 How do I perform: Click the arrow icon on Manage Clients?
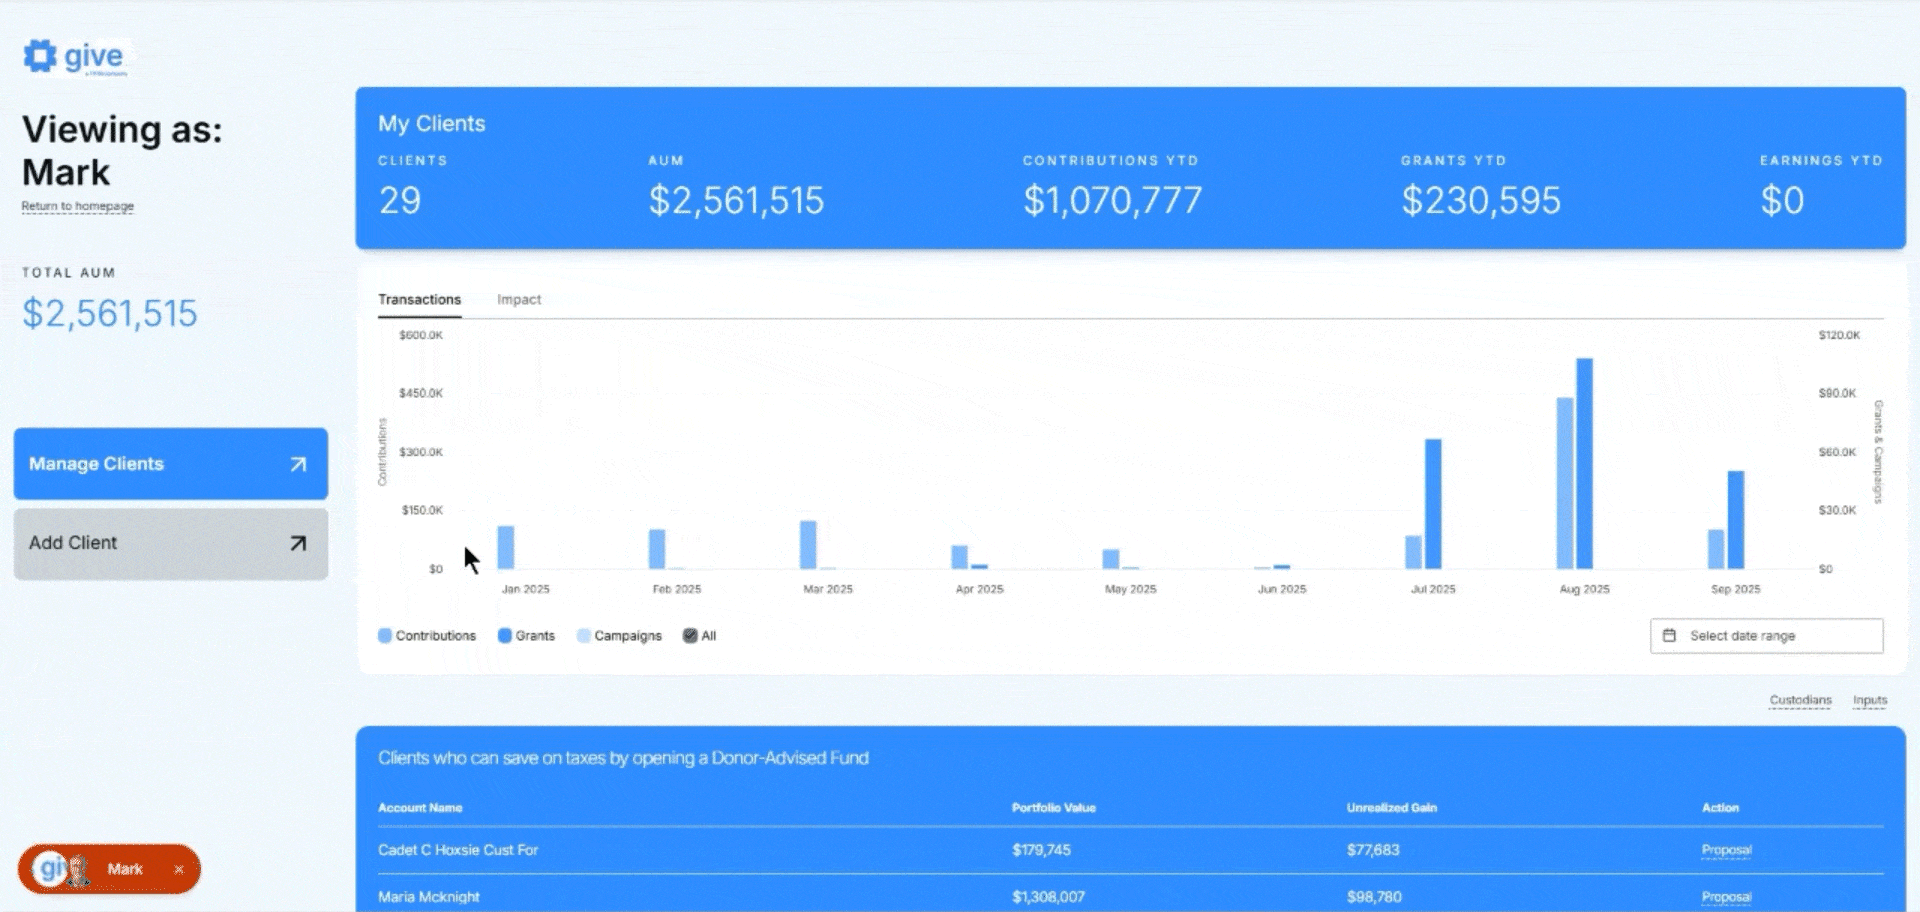298,464
